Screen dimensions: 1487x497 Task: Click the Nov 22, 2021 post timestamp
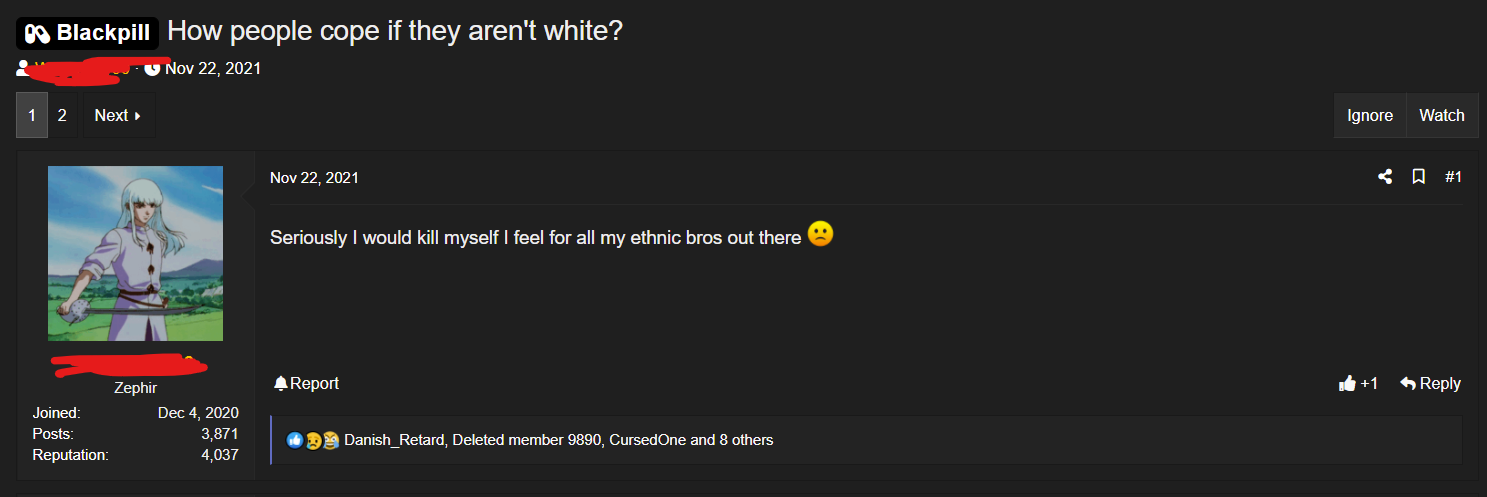click(314, 178)
